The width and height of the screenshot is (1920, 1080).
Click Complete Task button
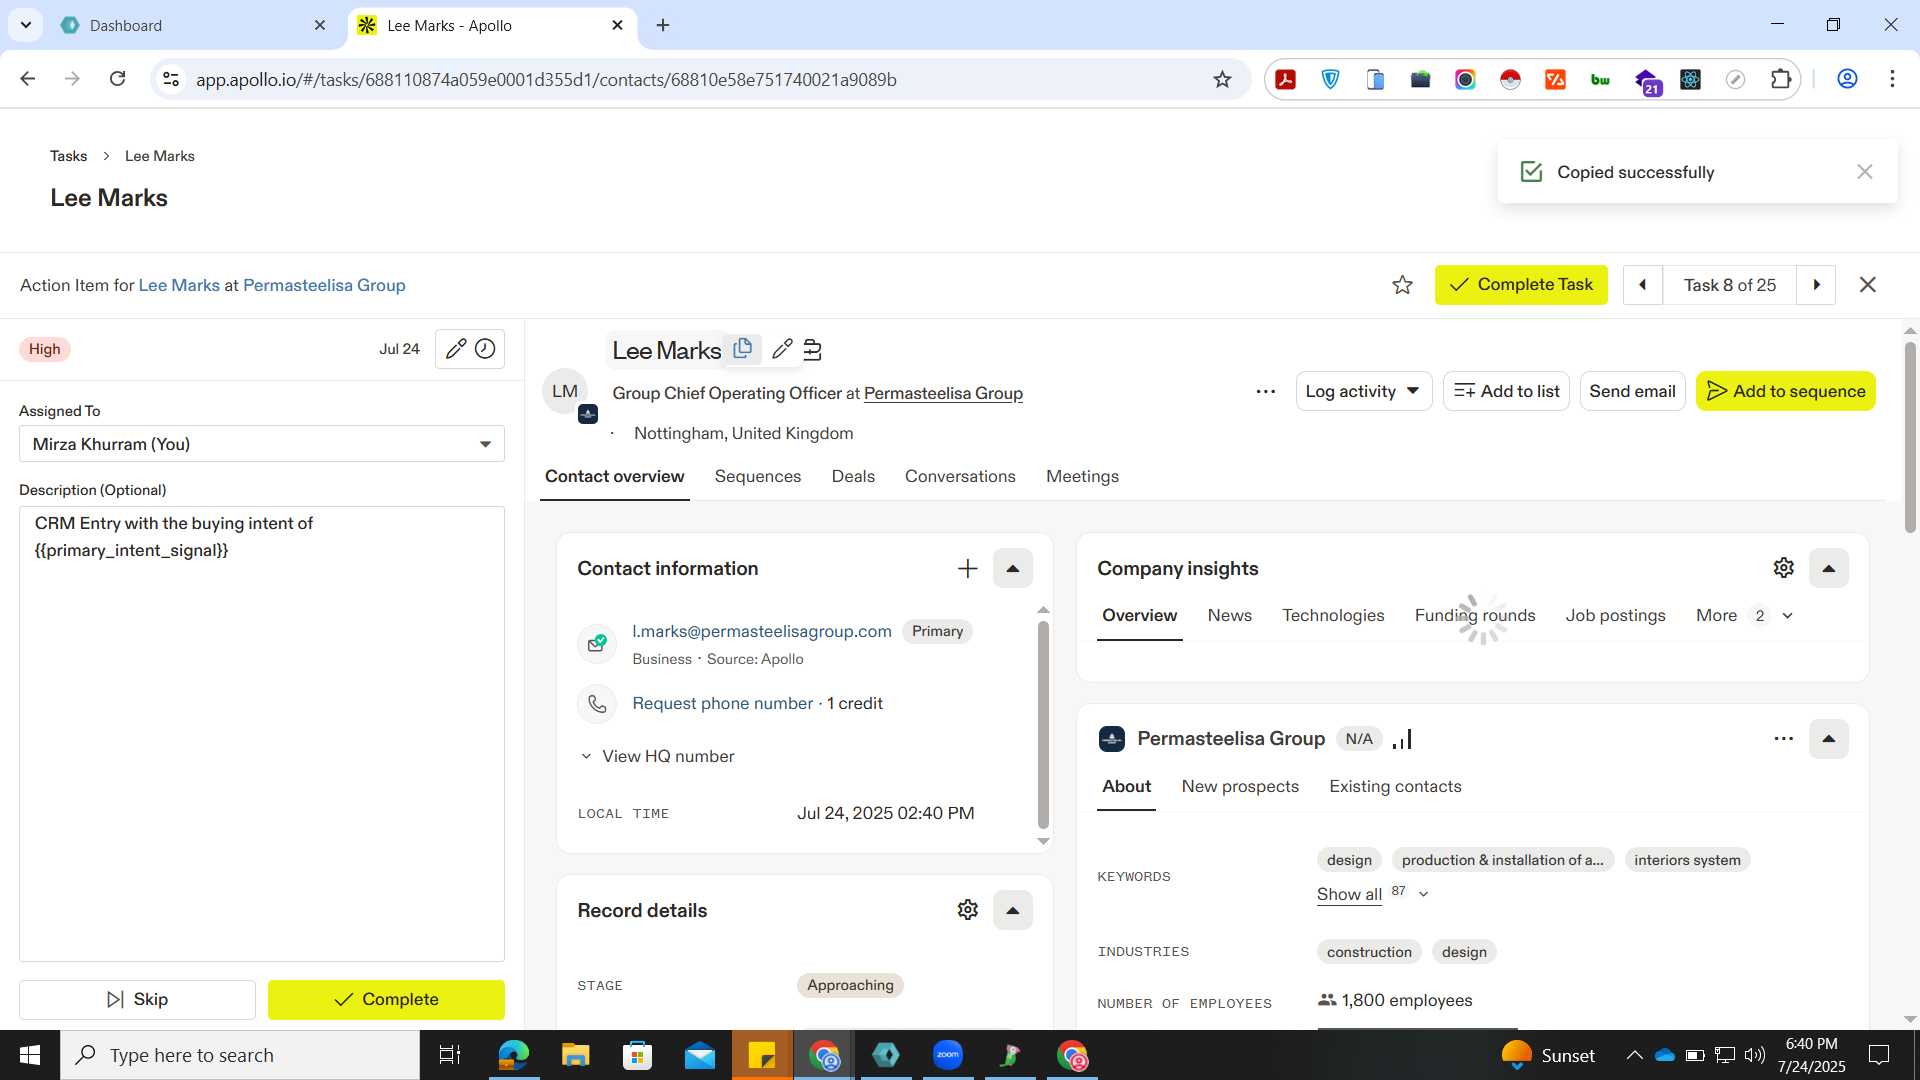coord(1520,285)
